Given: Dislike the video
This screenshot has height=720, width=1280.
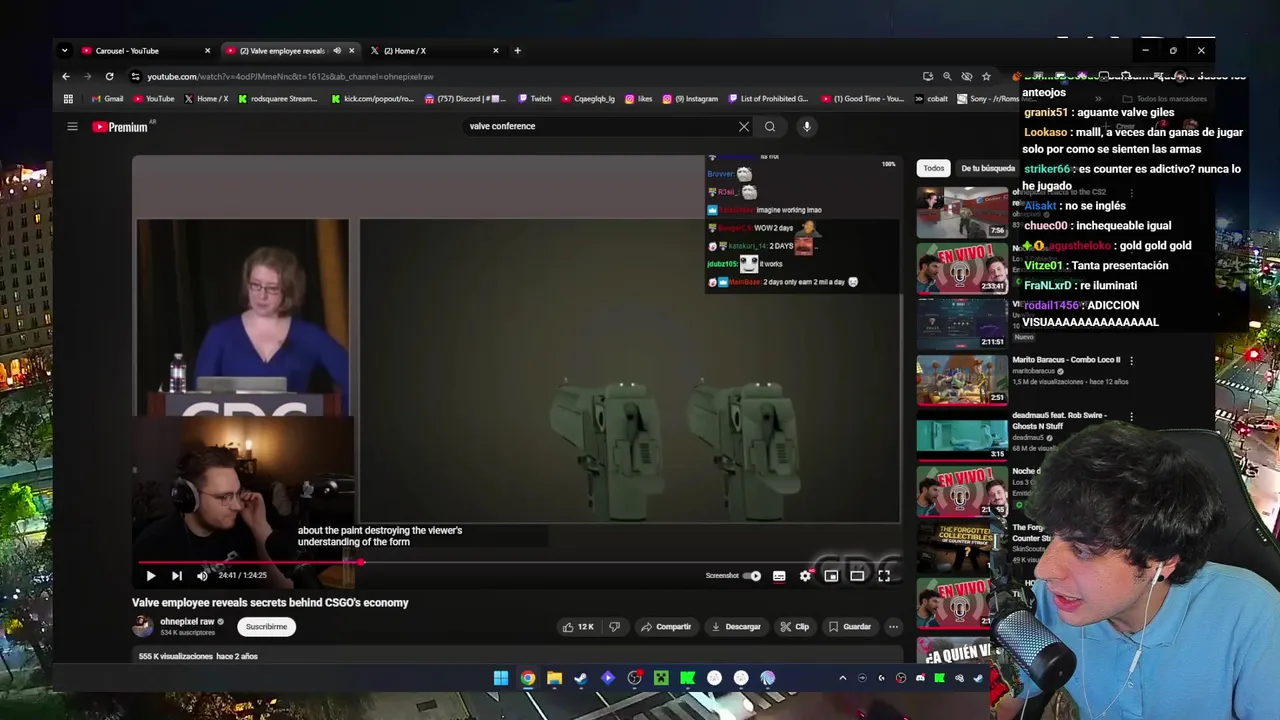Looking at the screenshot, I should tap(614, 627).
